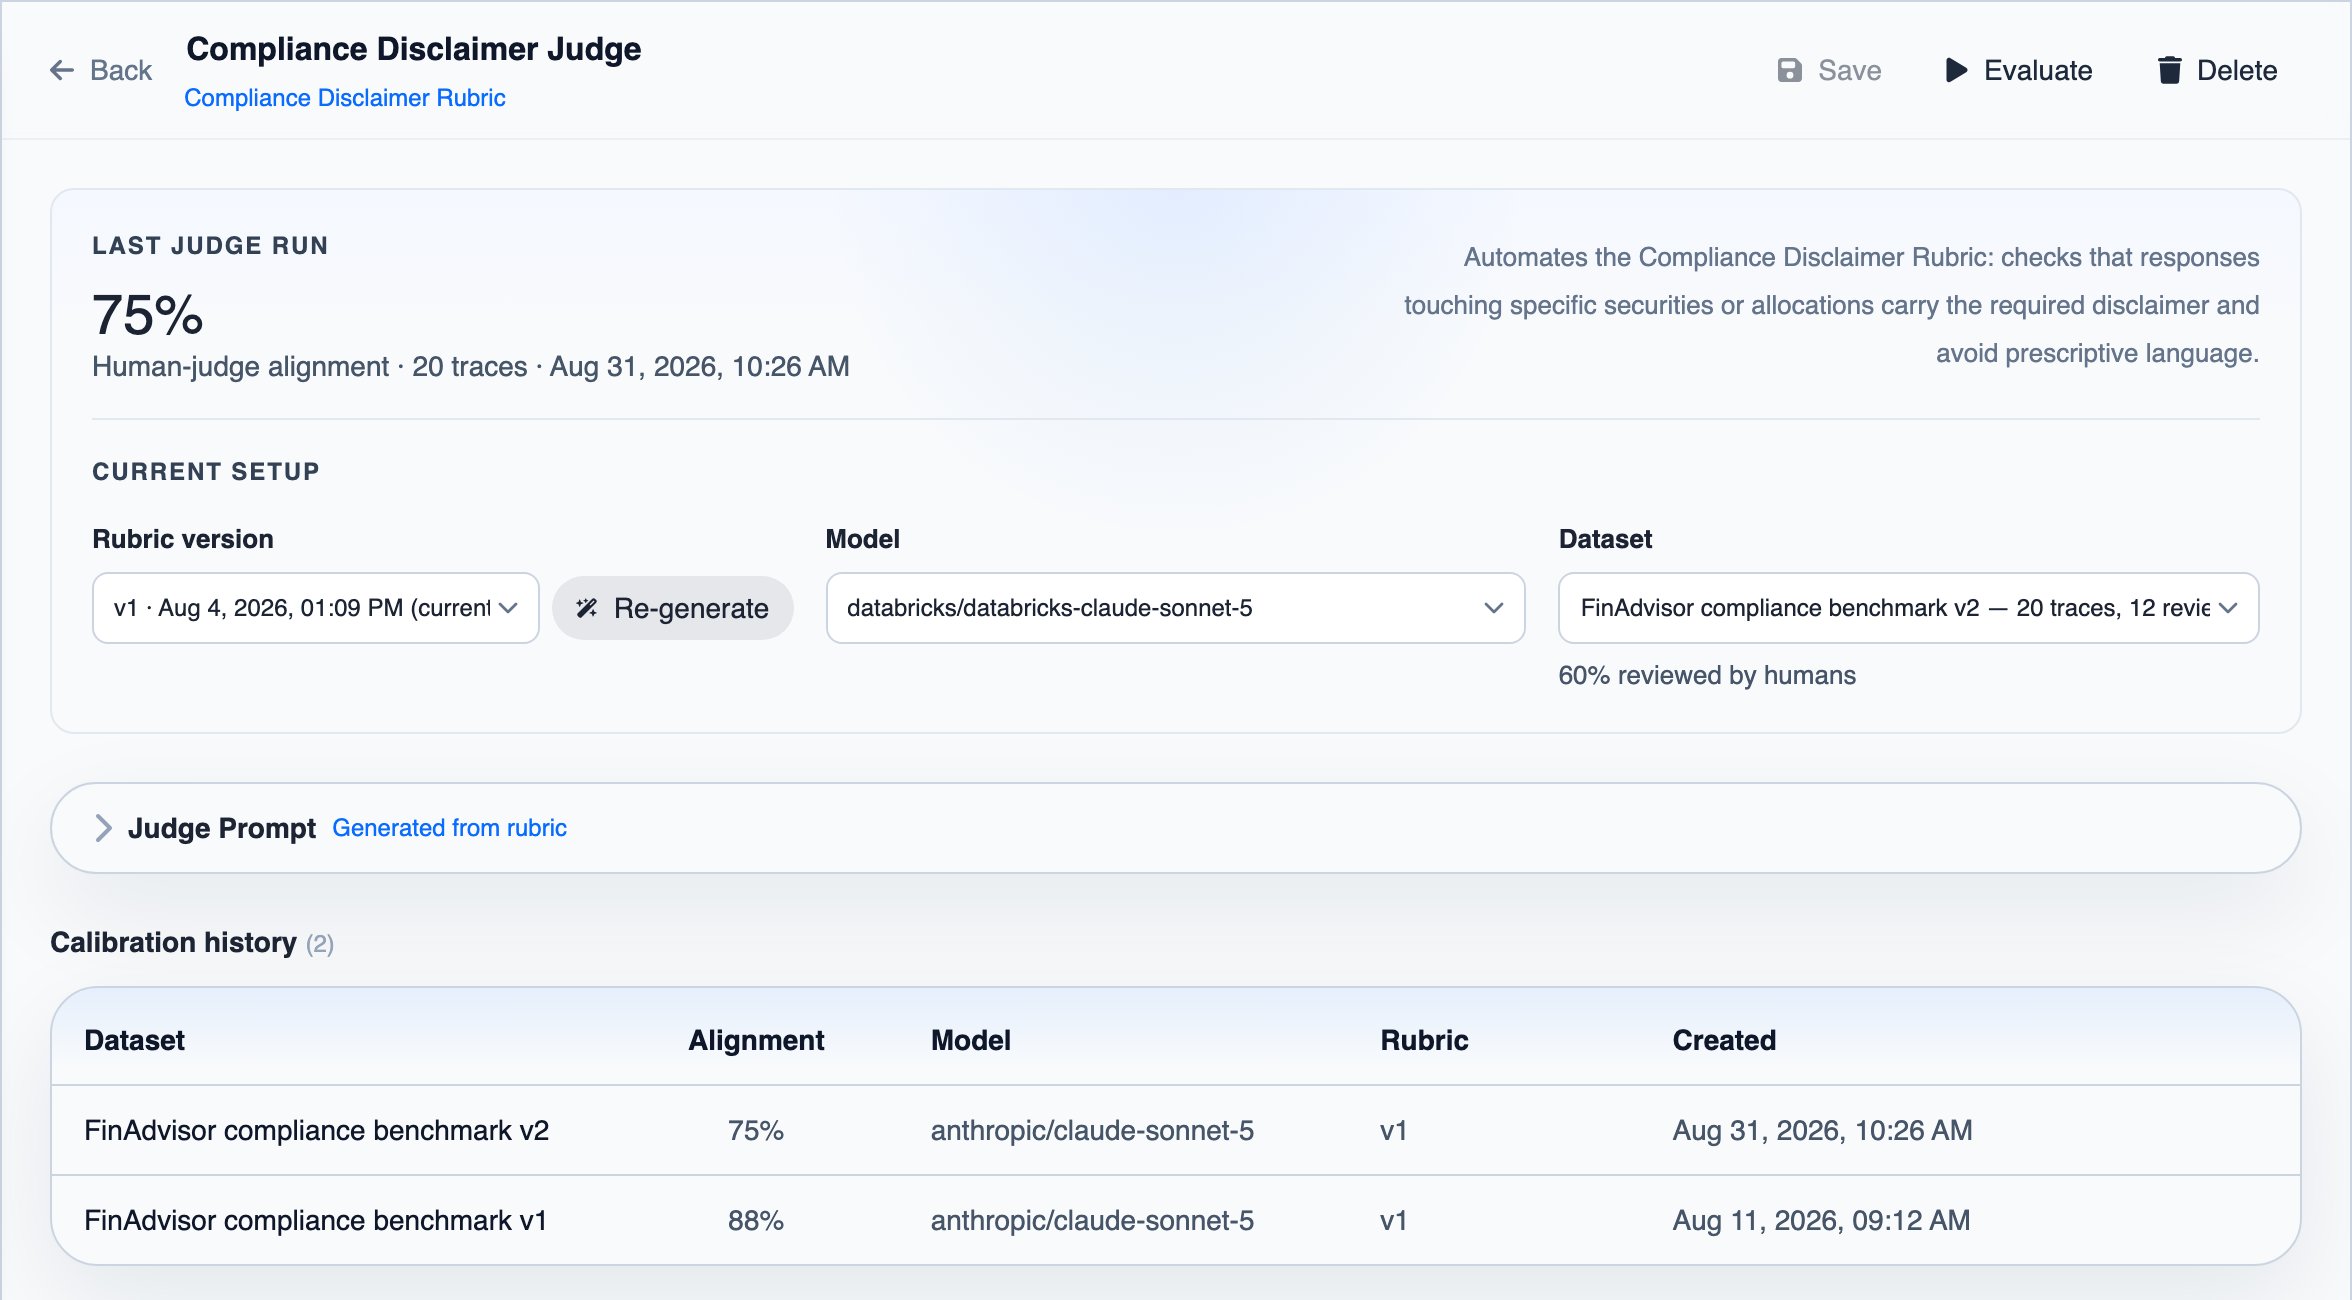This screenshot has height=1300, width=2352.
Task: Click the Compliance Disclaimer Judge title
Action: click(x=414, y=49)
